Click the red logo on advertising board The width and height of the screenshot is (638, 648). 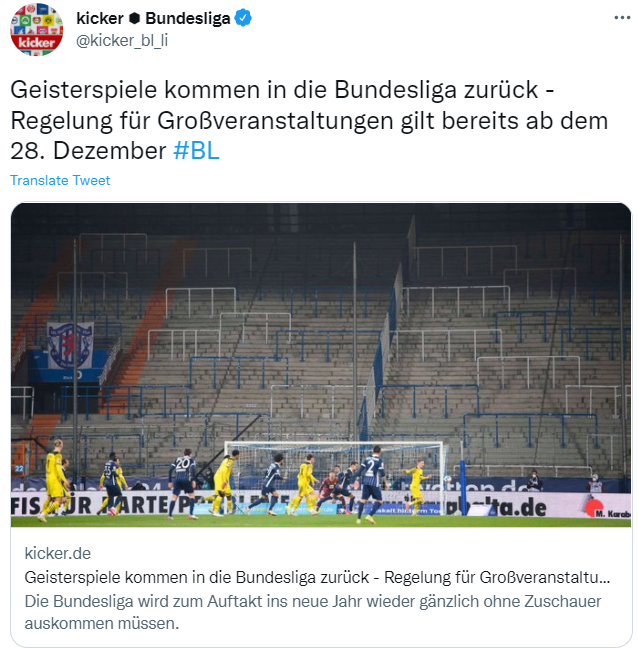tap(593, 507)
